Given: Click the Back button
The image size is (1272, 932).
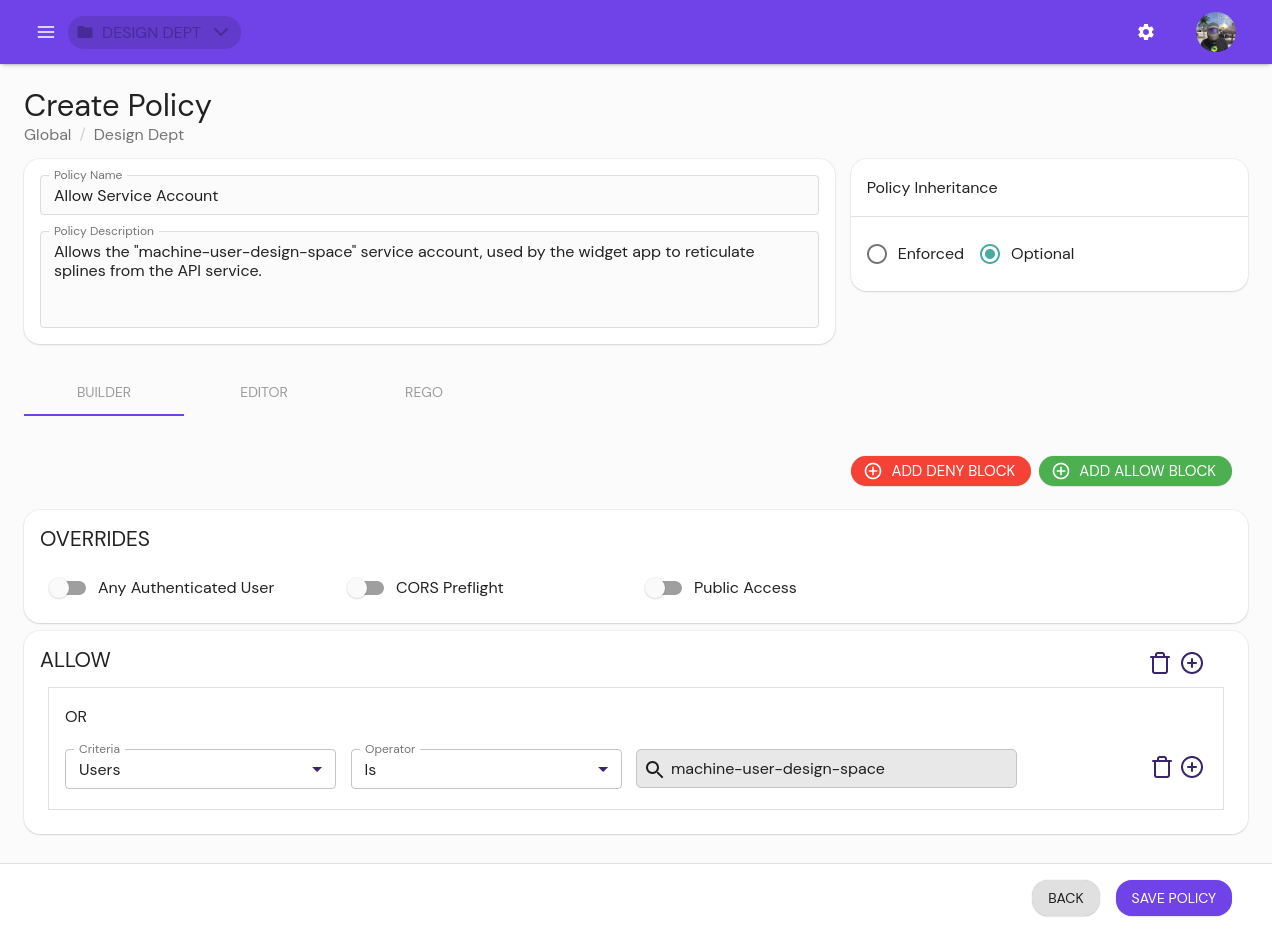Looking at the screenshot, I should pos(1066,898).
